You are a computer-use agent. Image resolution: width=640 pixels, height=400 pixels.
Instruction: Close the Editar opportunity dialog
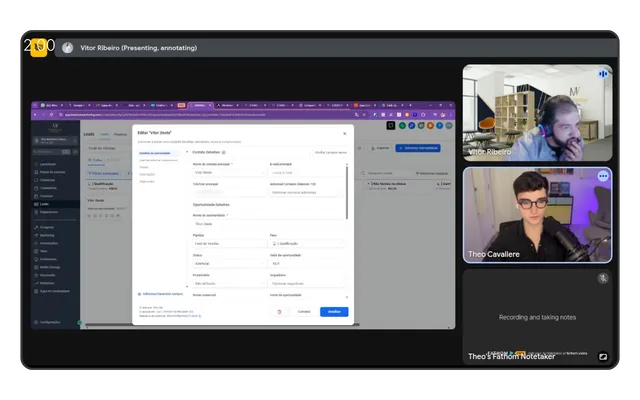[x=344, y=133]
